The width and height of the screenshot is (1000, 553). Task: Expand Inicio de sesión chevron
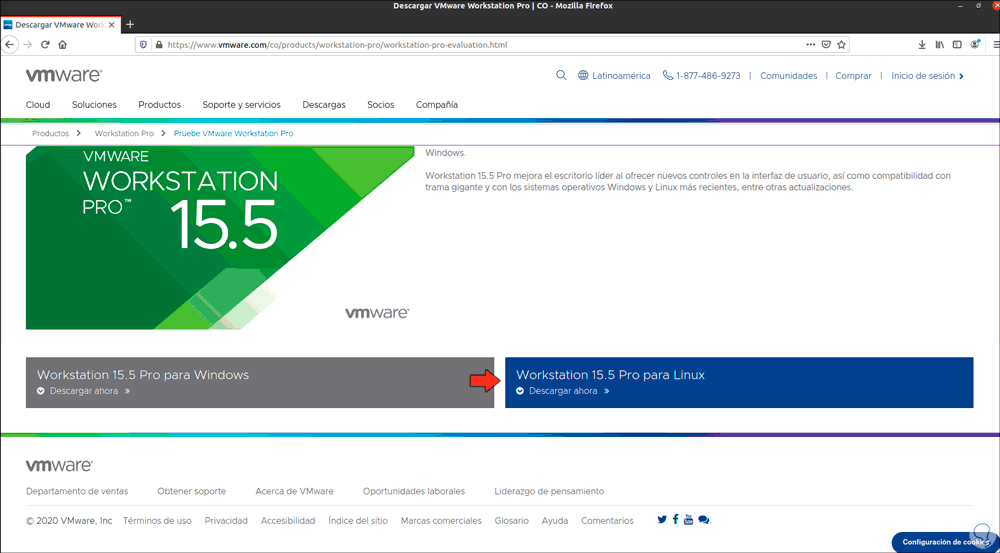(x=961, y=76)
